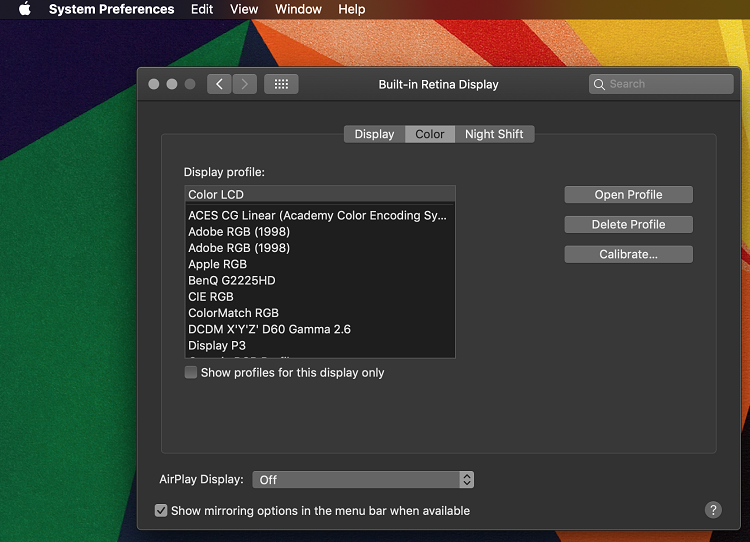The width and height of the screenshot is (750, 542).
Task: Click the Delete Profile button
Action: click(x=628, y=225)
